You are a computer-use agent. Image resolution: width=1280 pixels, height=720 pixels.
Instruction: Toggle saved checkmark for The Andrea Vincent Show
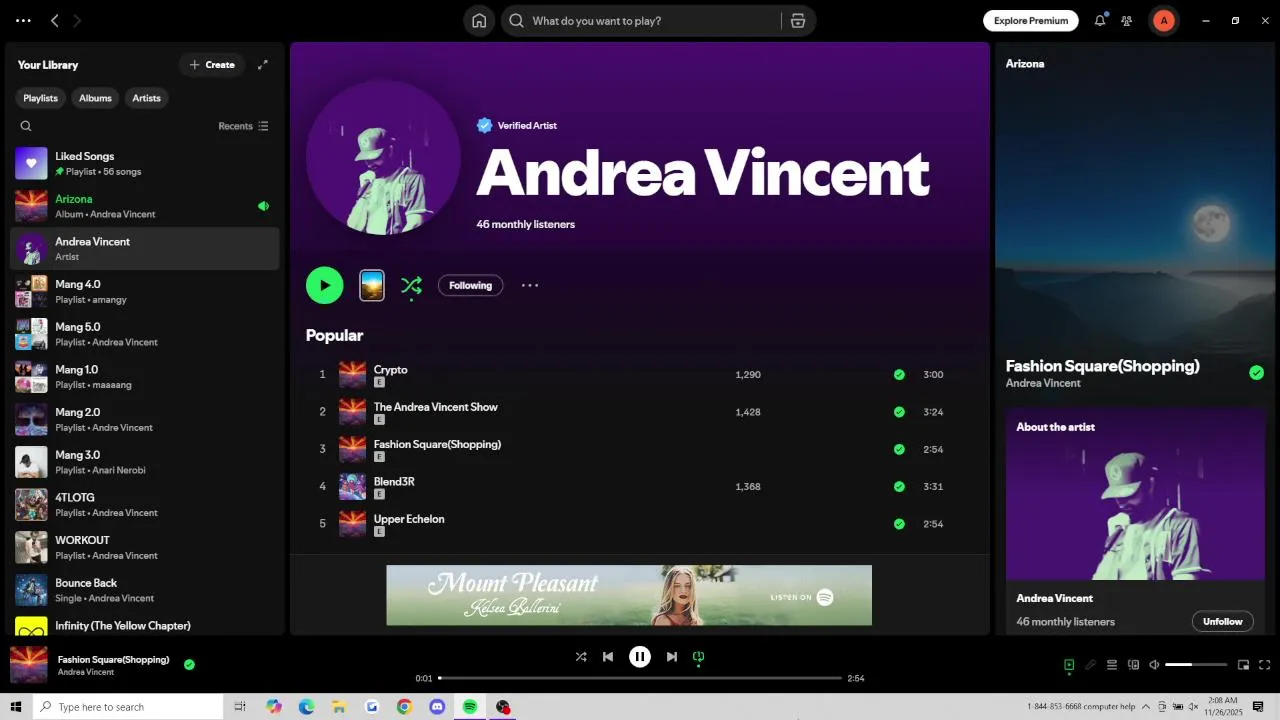tap(899, 412)
